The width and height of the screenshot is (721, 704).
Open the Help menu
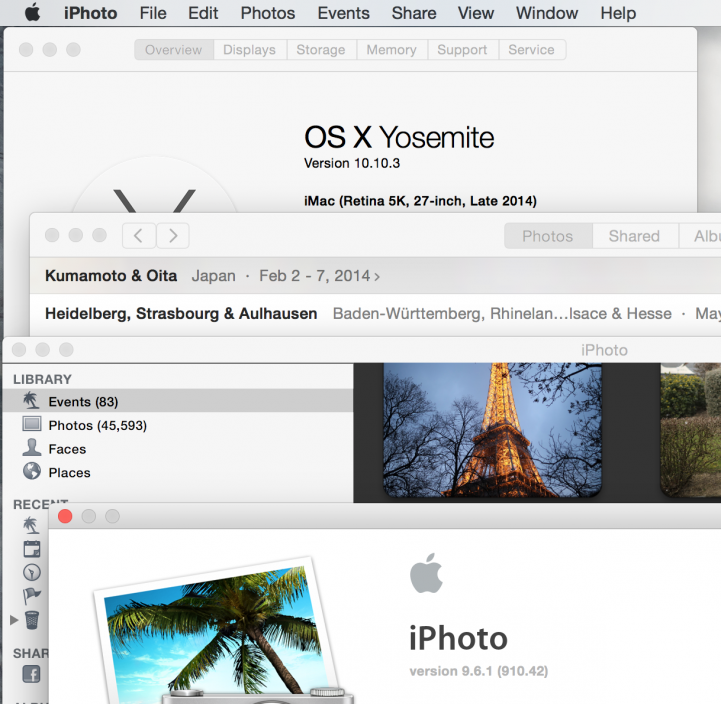(x=618, y=13)
